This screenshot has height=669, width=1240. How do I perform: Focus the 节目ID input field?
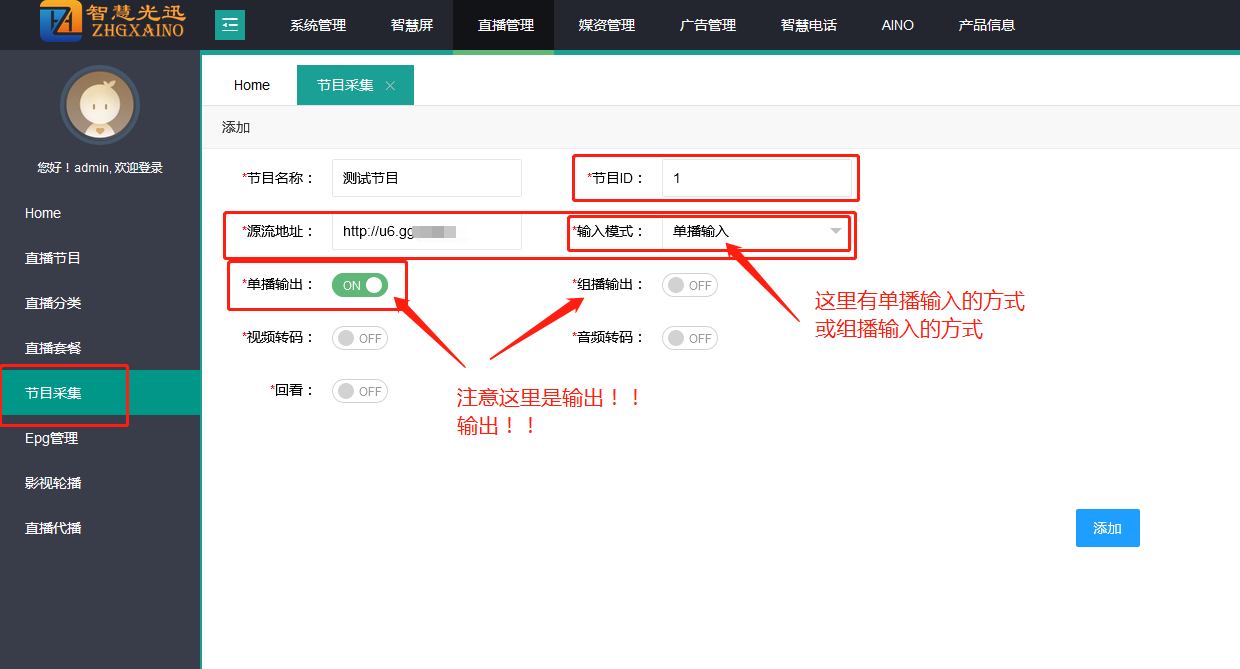[x=756, y=178]
